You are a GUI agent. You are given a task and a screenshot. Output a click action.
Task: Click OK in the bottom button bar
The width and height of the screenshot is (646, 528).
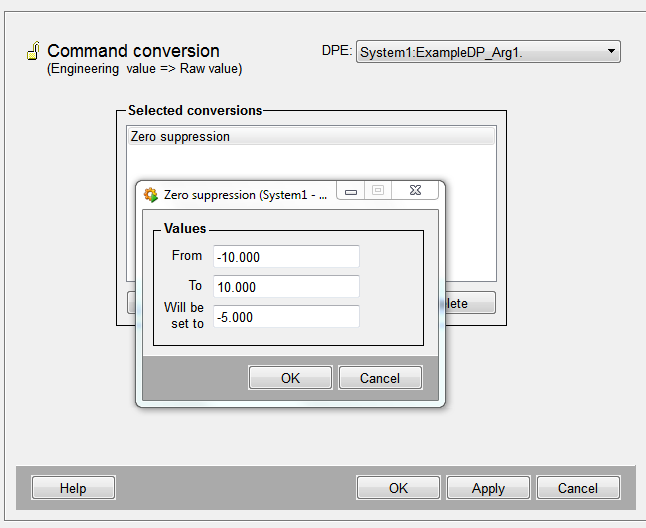coord(398,488)
